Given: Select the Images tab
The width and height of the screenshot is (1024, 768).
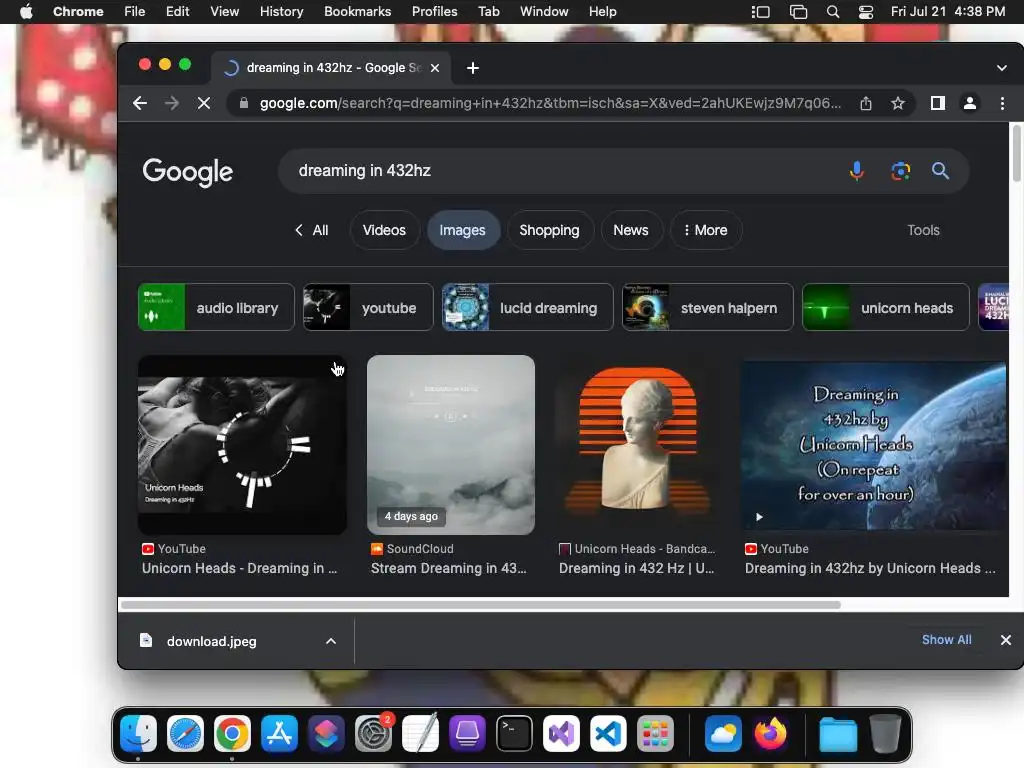Looking at the screenshot, I should coord(462,230).
